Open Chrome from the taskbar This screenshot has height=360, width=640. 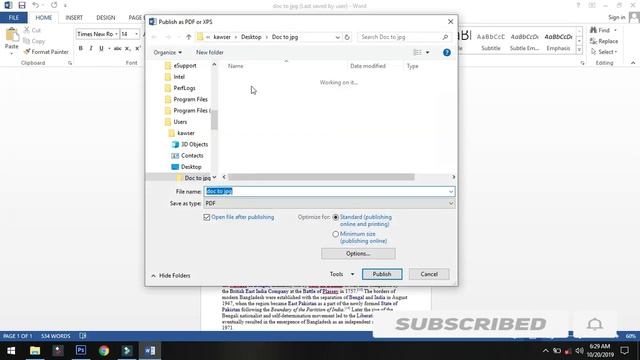[x=104, y=351]
